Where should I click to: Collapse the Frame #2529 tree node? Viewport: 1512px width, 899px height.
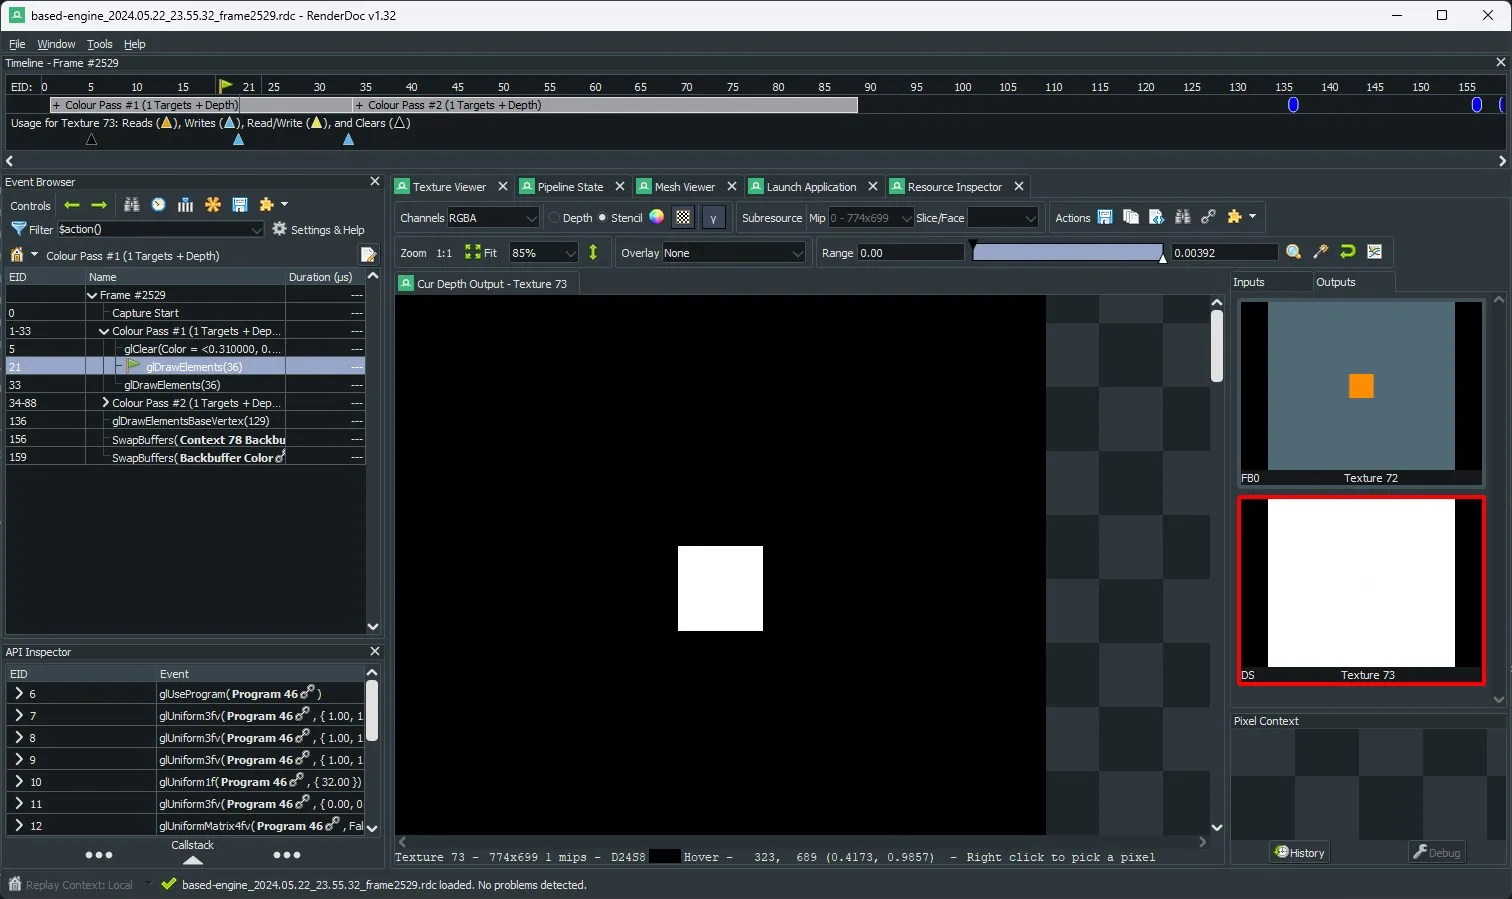[93, 295]
